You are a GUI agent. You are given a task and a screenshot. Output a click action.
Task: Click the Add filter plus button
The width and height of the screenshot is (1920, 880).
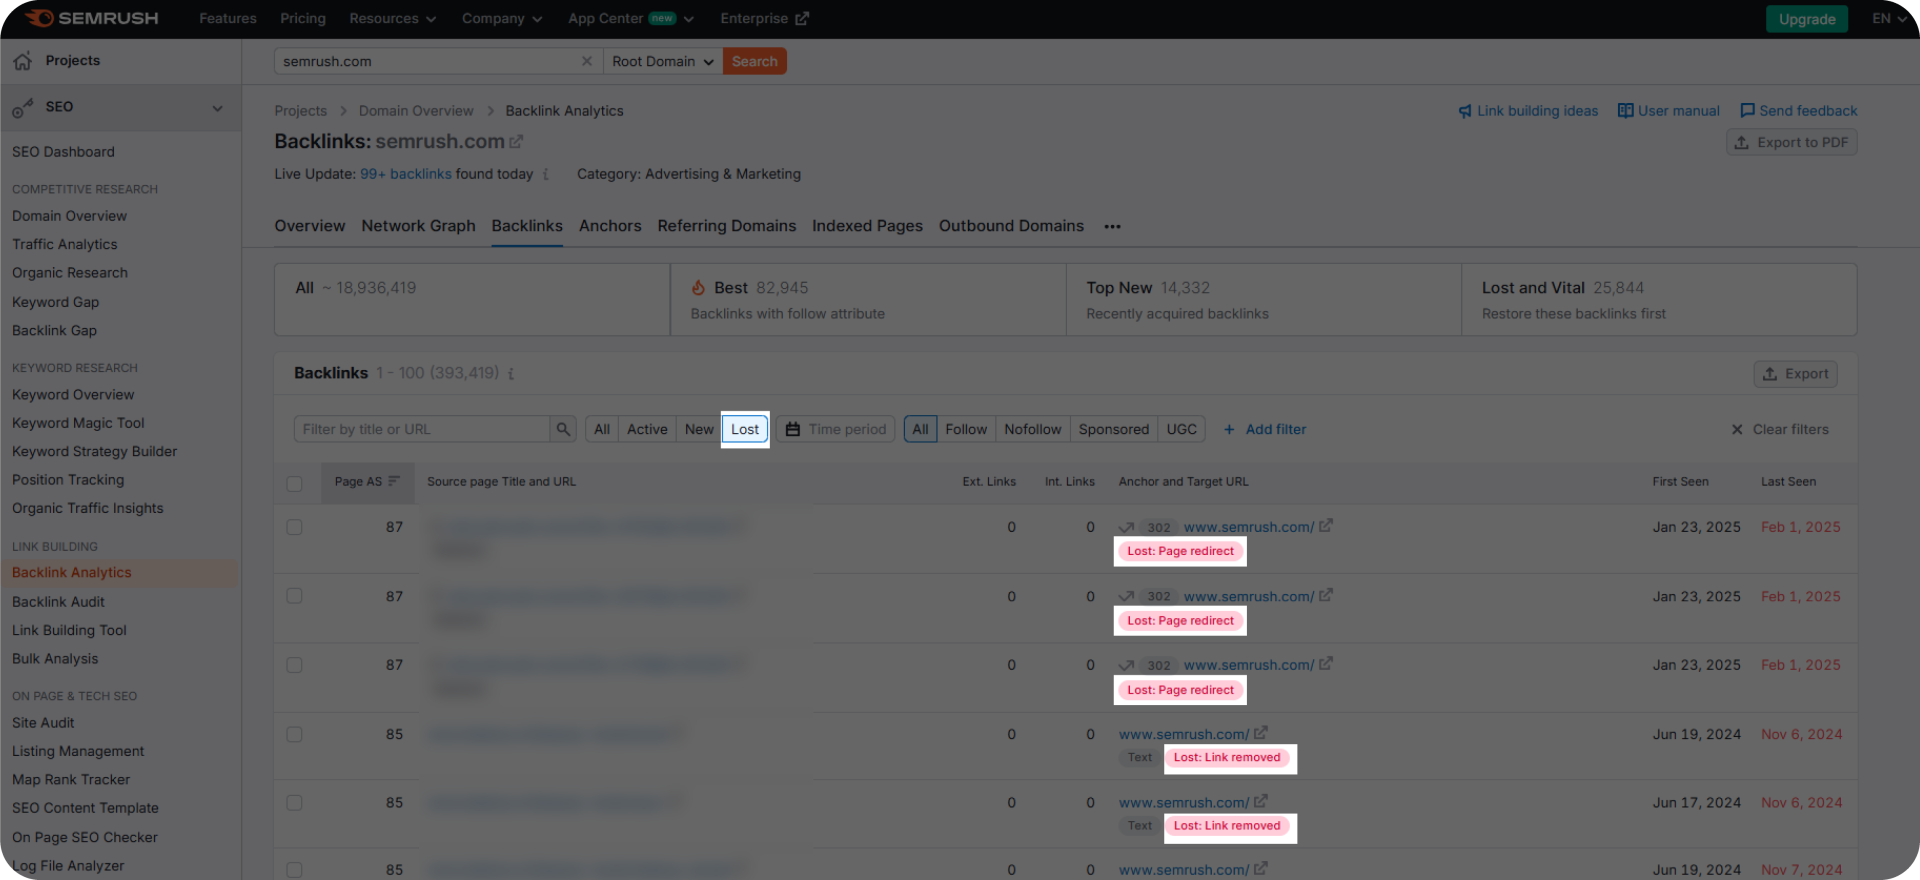tap(1265, 429)
